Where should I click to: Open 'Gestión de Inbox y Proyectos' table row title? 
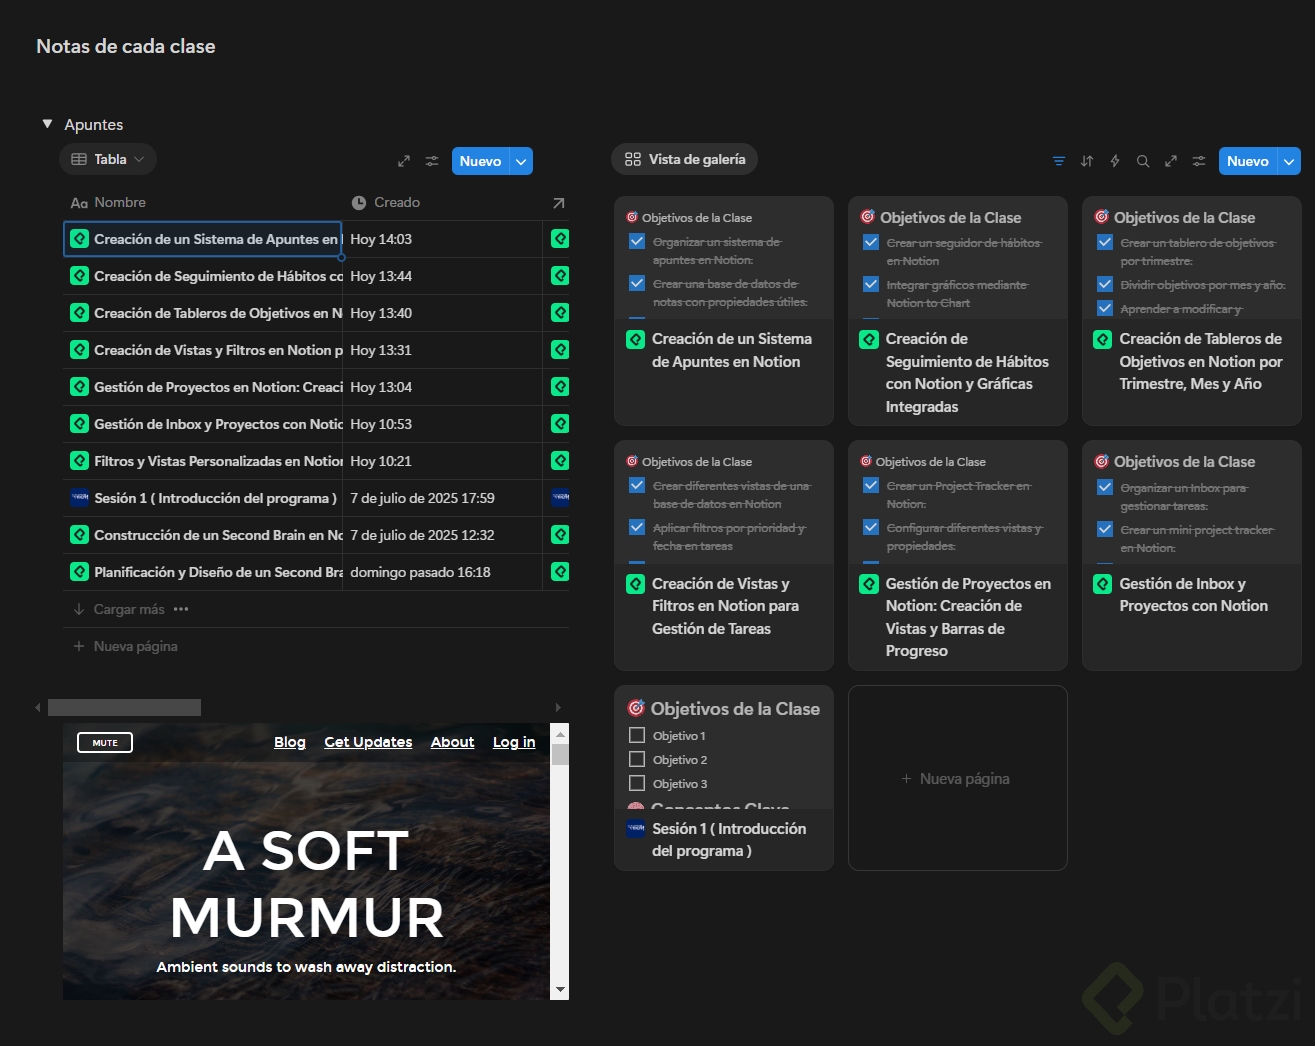[218, 424]
